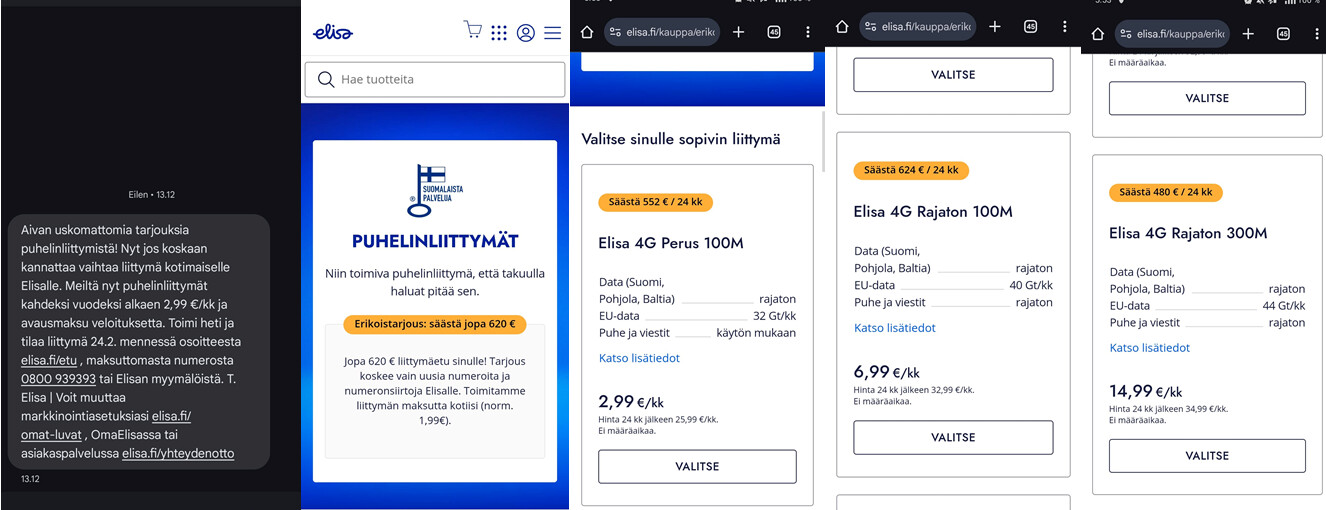Screen dimensions: 1326x510
Task: Click the 'Säästä 480 € / 24 kk' badge
Action: [x=1166, y=192]
